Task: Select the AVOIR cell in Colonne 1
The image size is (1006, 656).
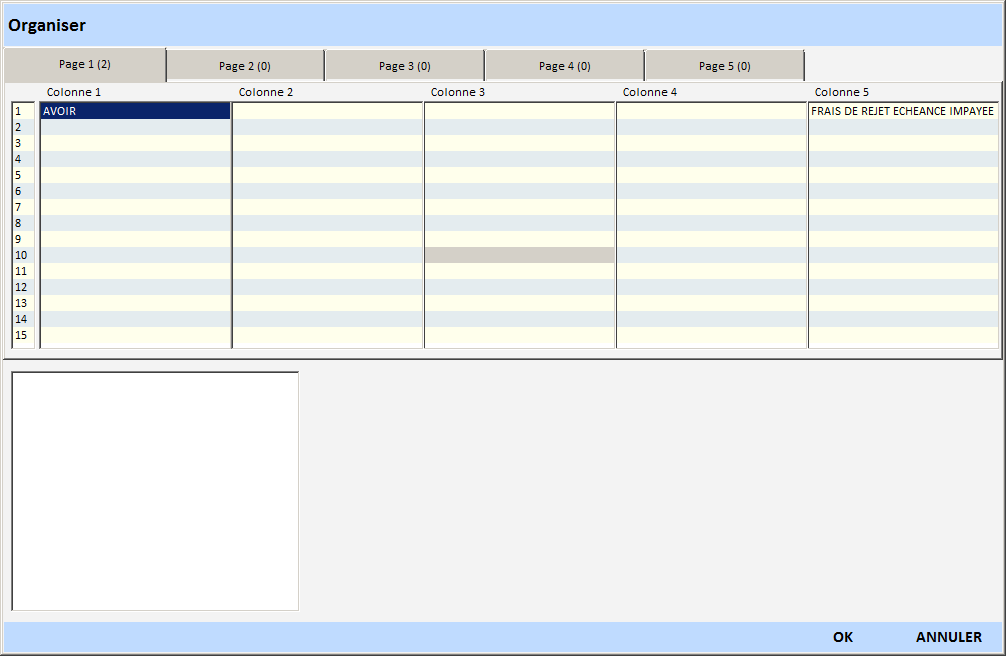Action: (x=135, y=111)
